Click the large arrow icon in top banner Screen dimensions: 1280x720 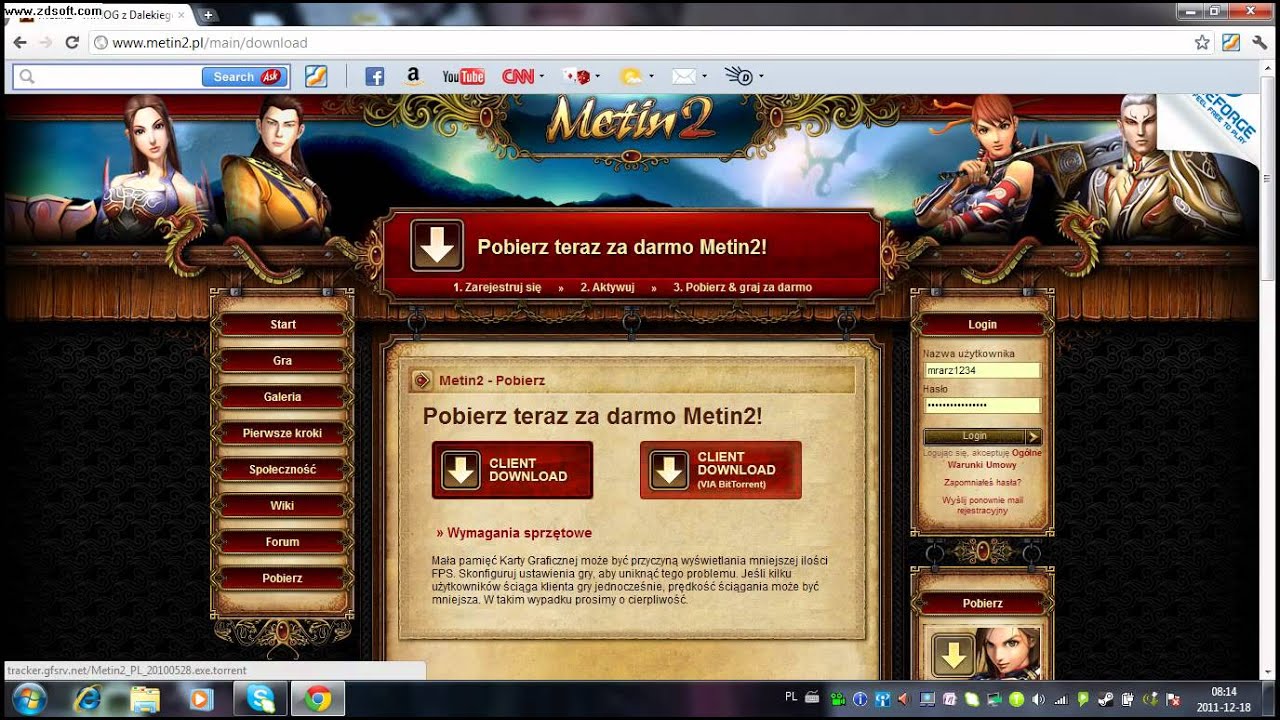pyautogui.click(x=437, y=246)
